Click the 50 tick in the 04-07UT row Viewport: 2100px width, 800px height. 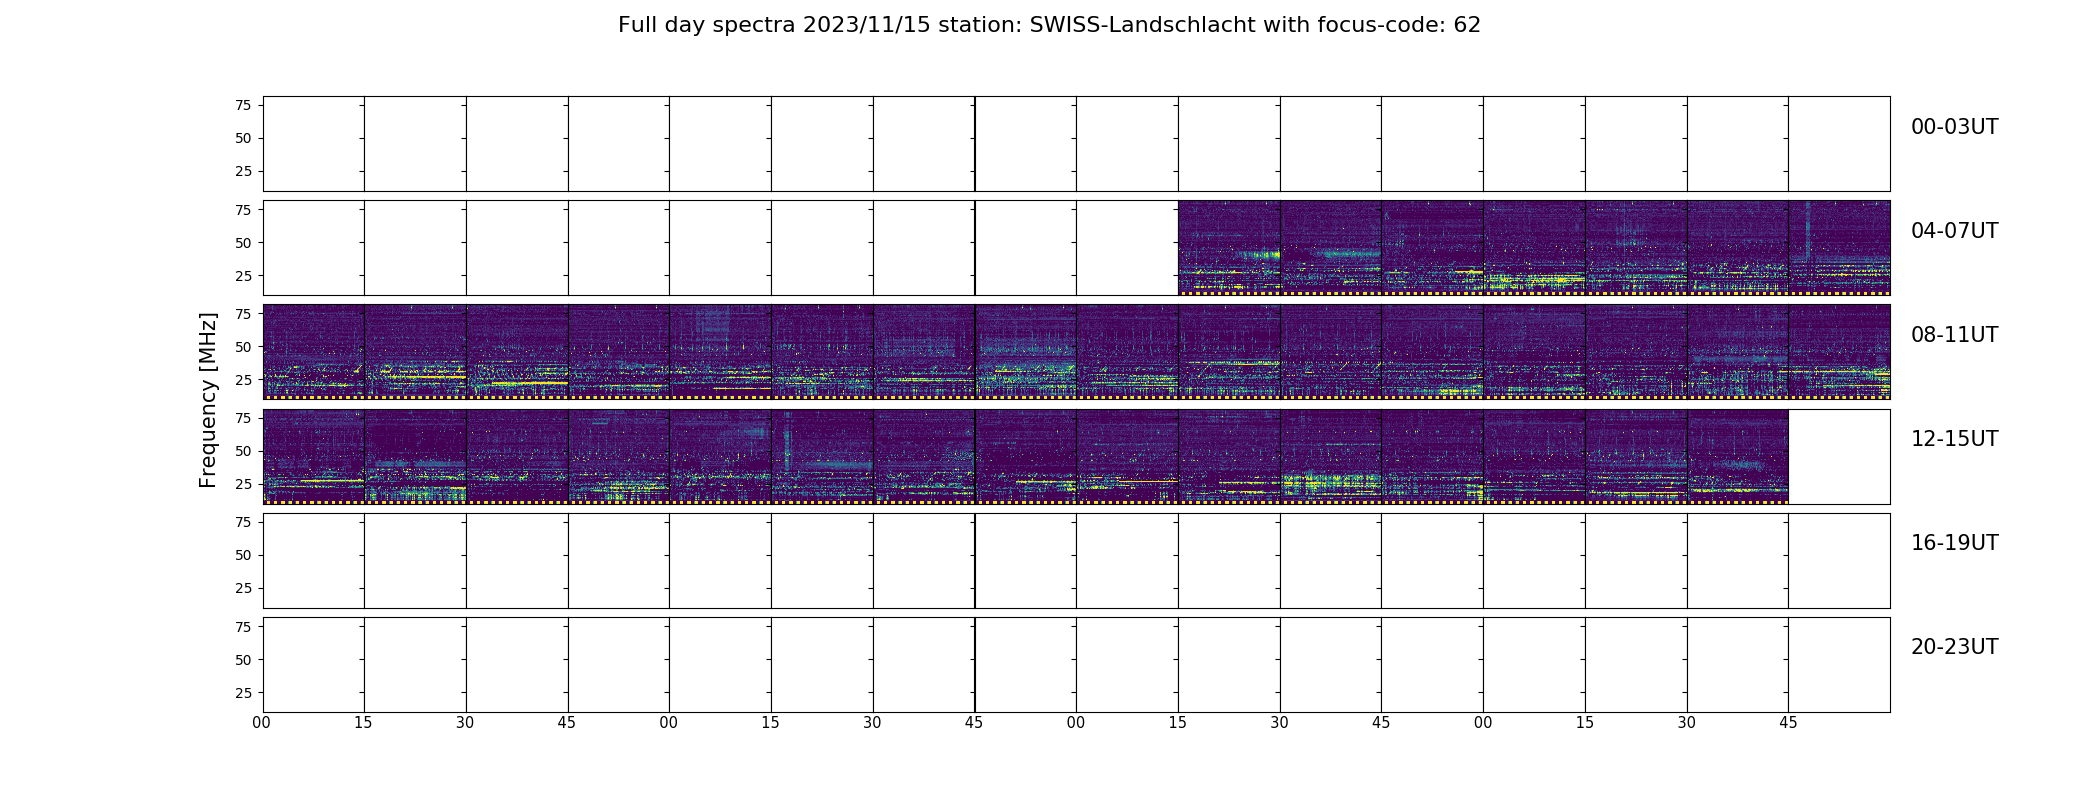(243, 242)
